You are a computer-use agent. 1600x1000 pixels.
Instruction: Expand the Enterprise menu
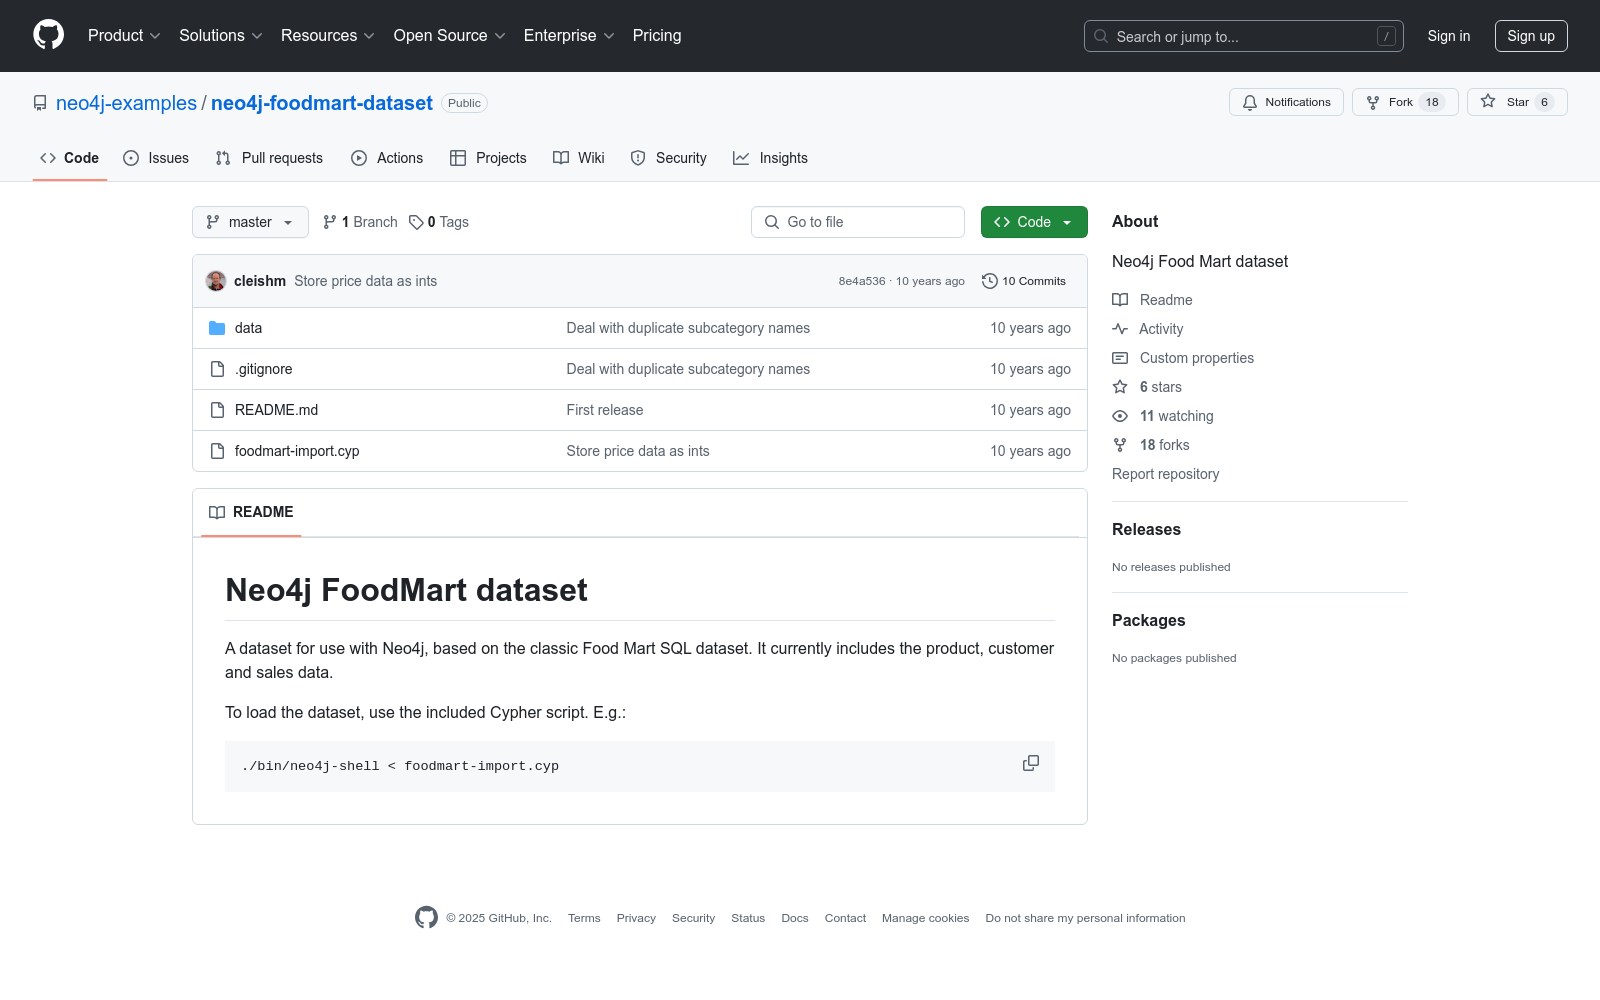tap(569, 36)
